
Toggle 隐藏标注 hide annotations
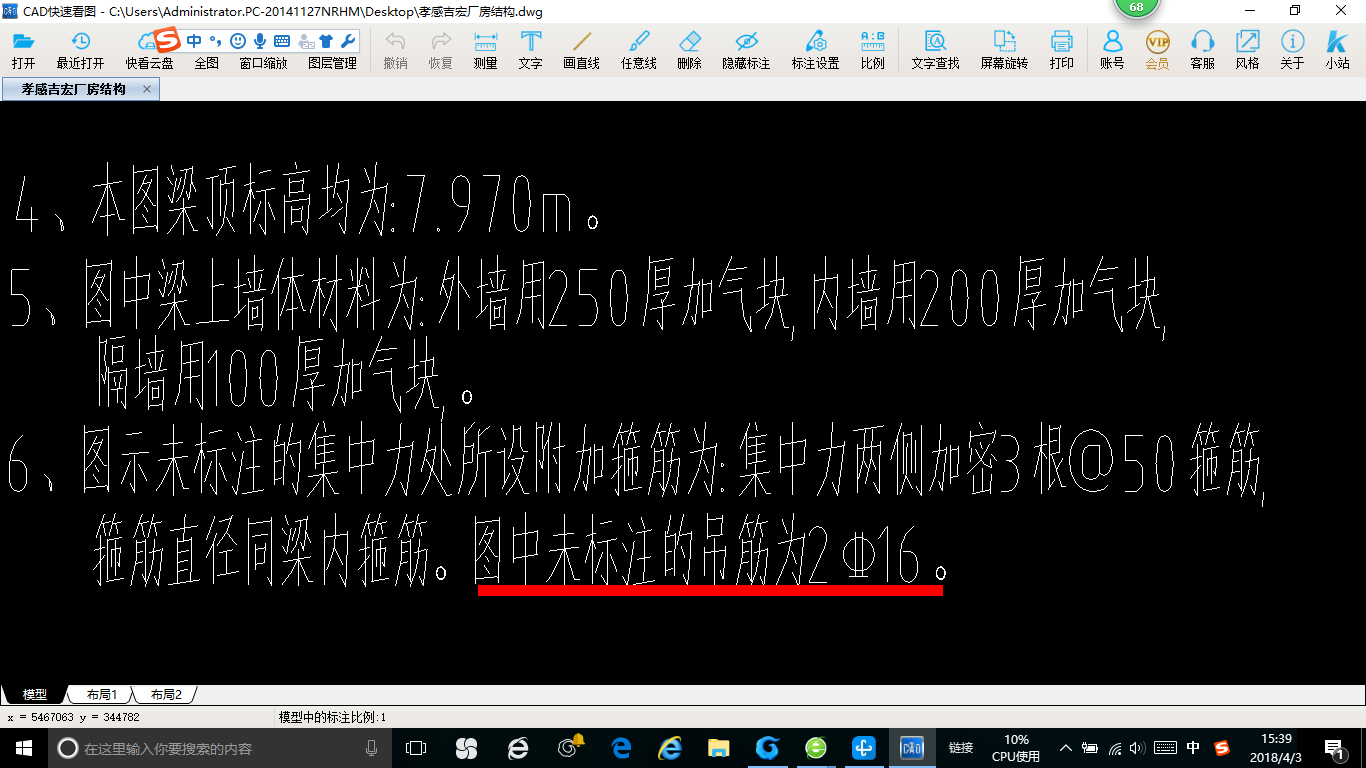click(x=746, y=49)
